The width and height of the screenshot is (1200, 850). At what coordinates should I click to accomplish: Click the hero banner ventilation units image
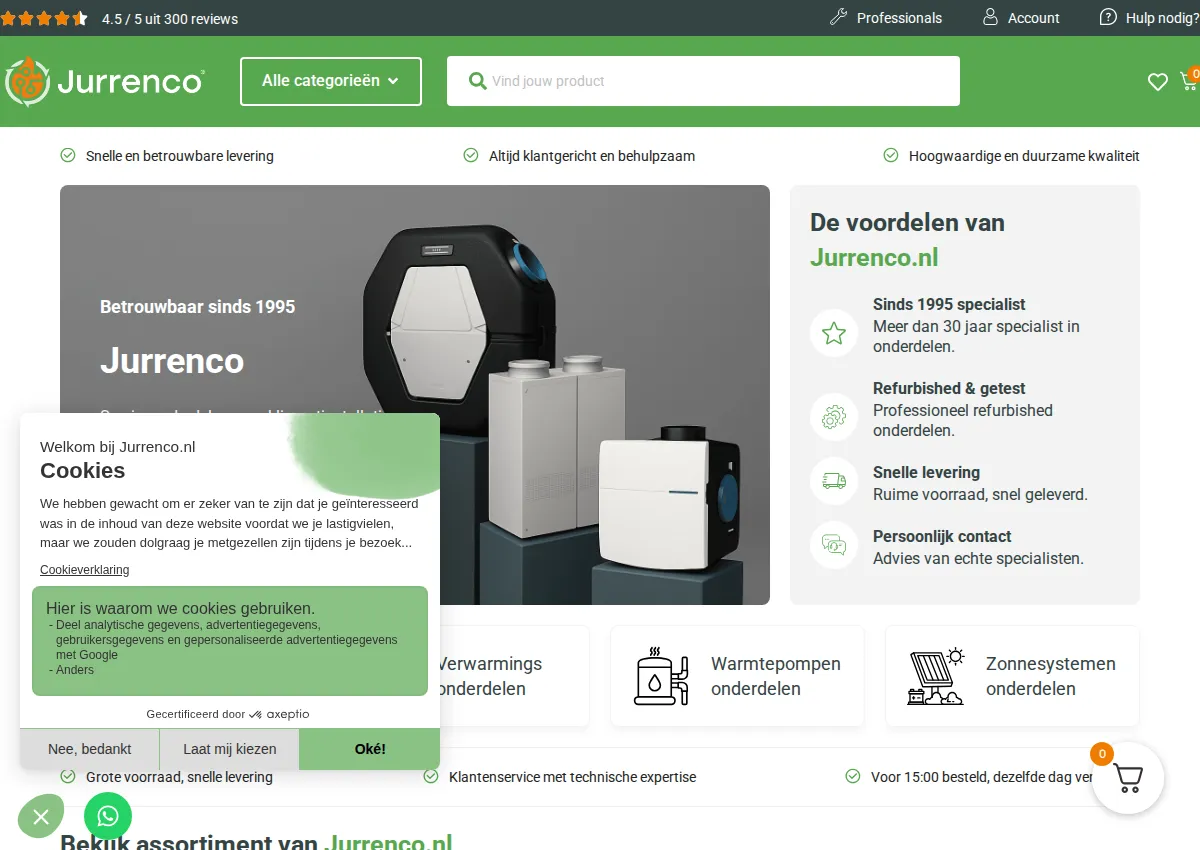(550, 400)
